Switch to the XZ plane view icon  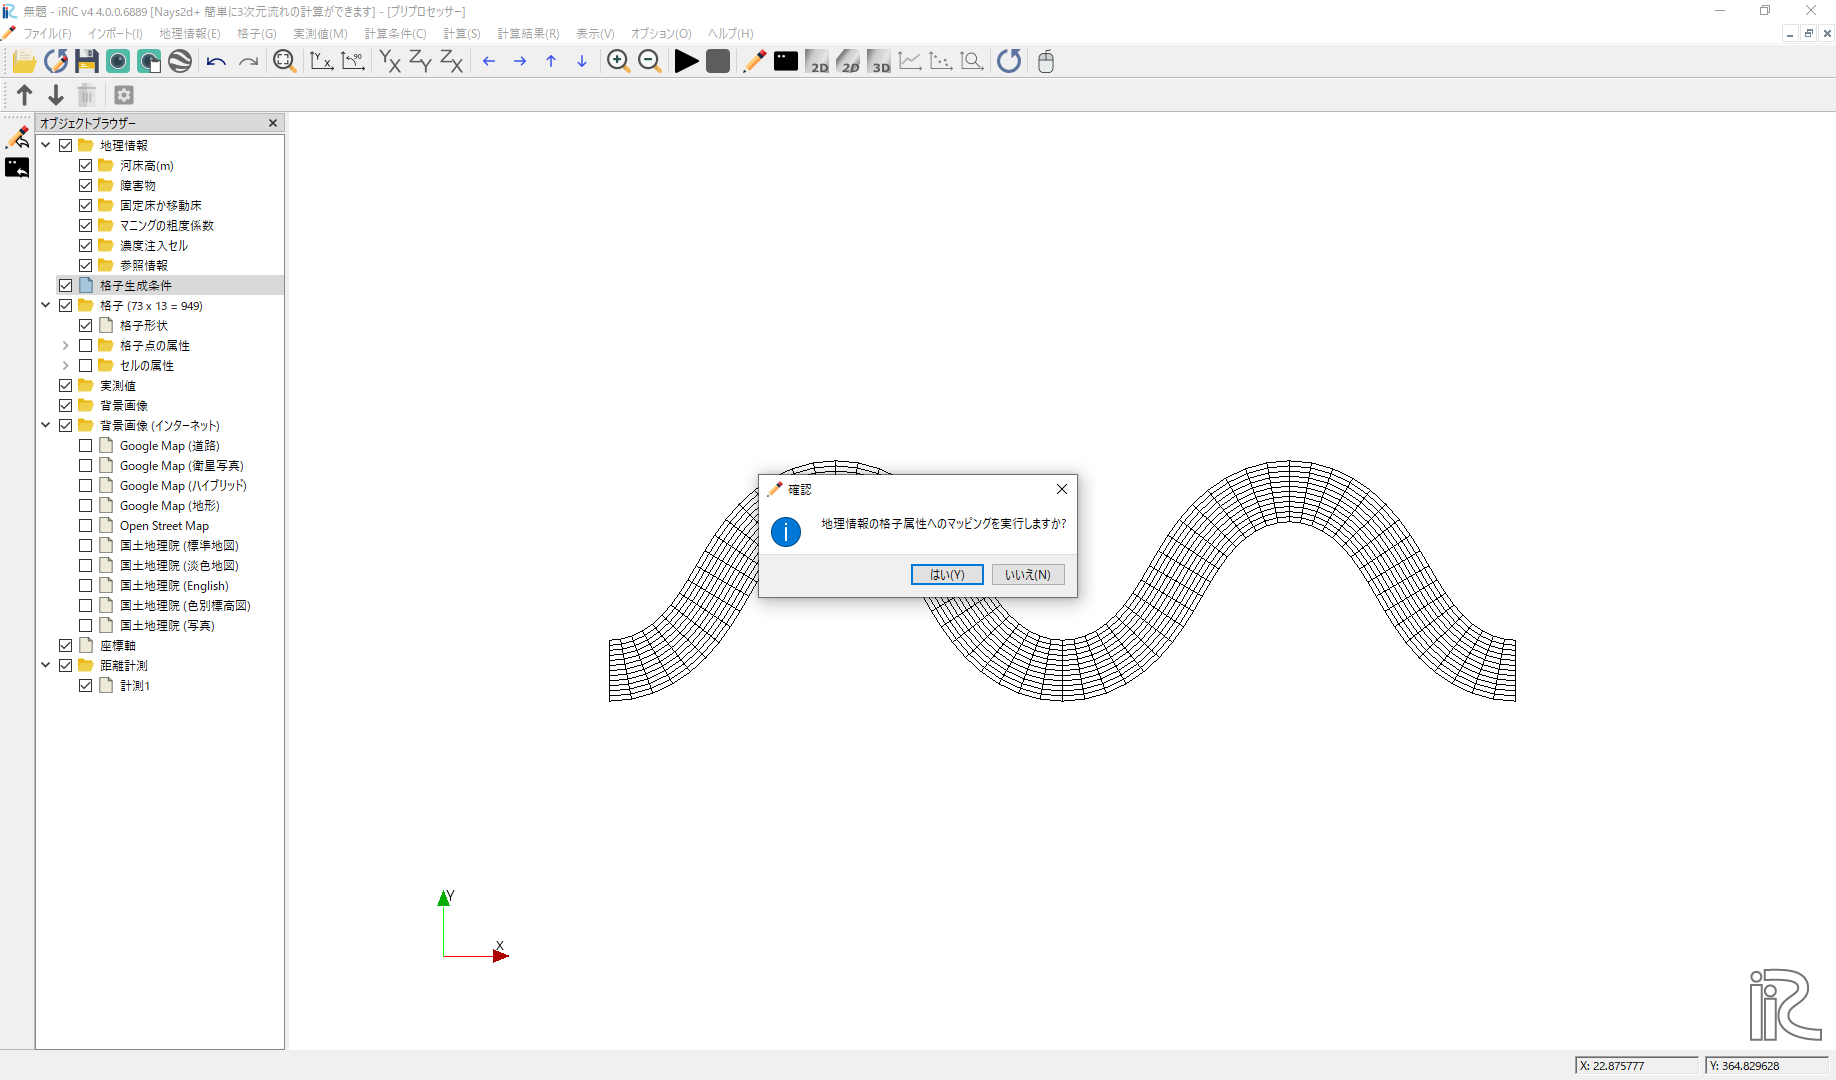[452, 61]
